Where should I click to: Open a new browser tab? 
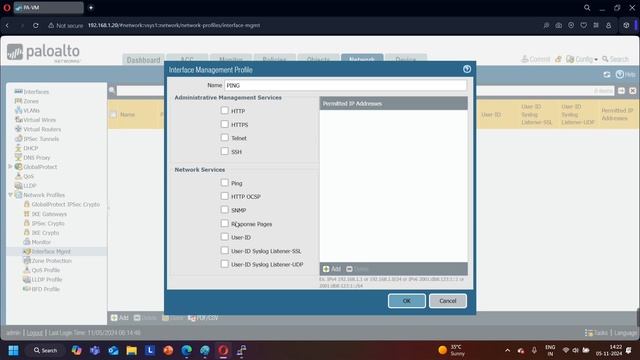point(91,7)
